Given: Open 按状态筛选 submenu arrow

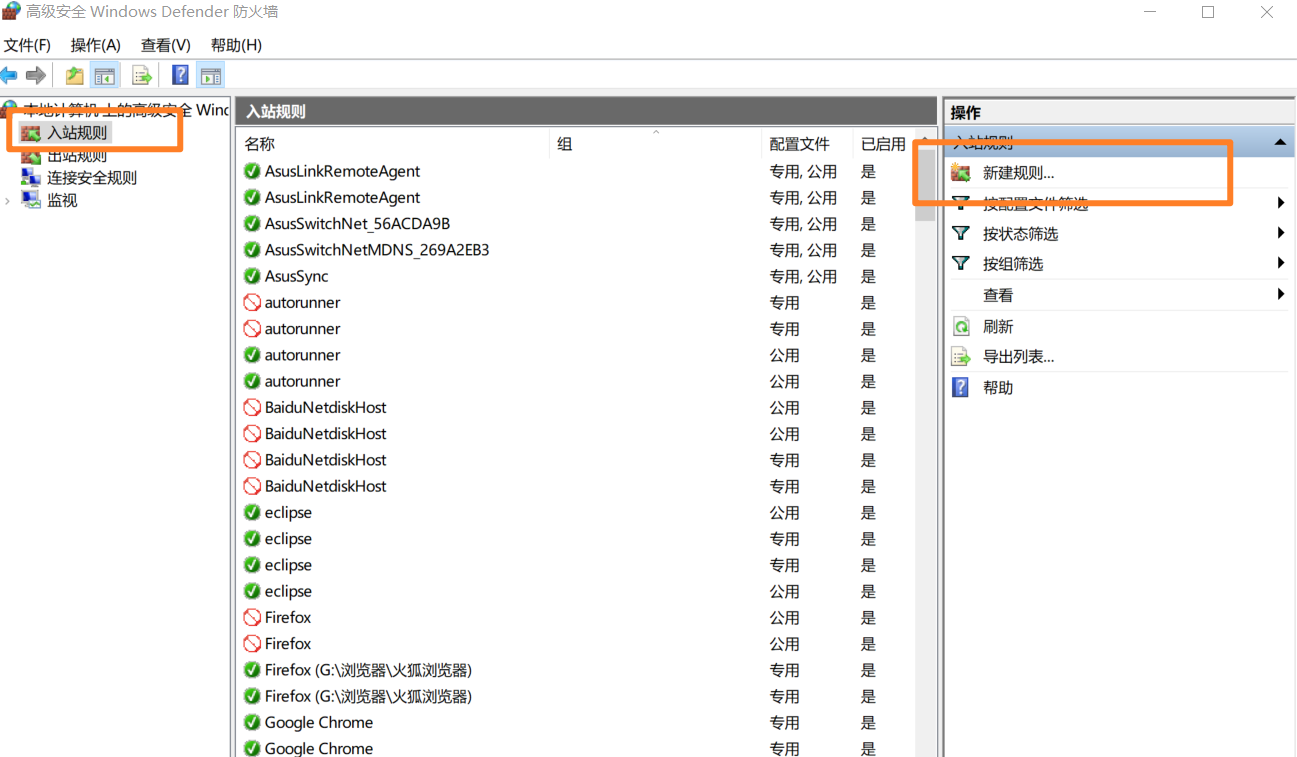Looking at the screenshot, I should 1281,233.
